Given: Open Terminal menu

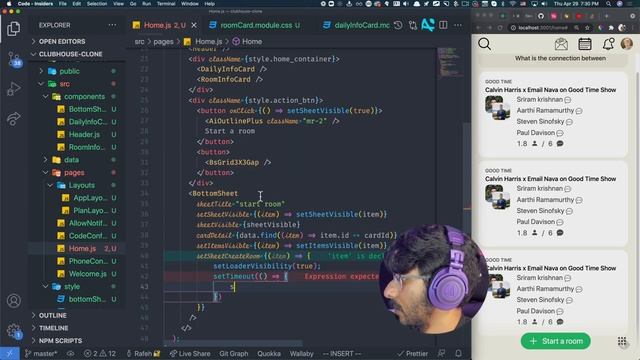Looking at the screenshot, I should point(166,4).
